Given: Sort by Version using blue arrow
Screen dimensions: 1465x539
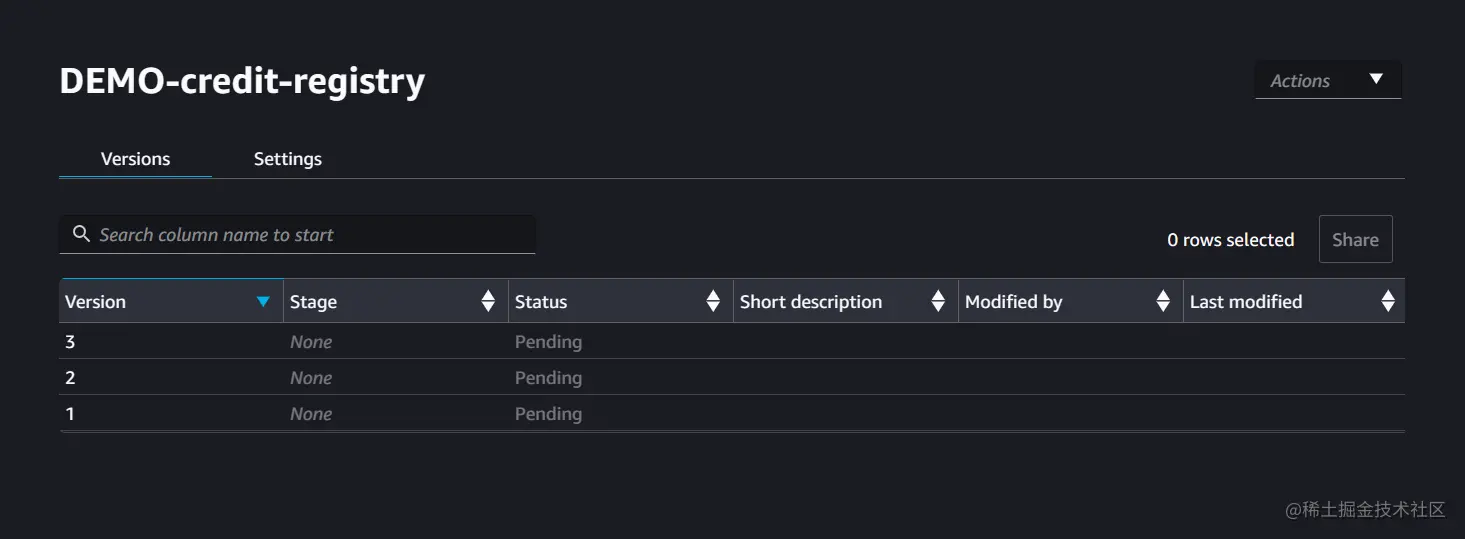Looking at the screenshot, I should 263,302.
